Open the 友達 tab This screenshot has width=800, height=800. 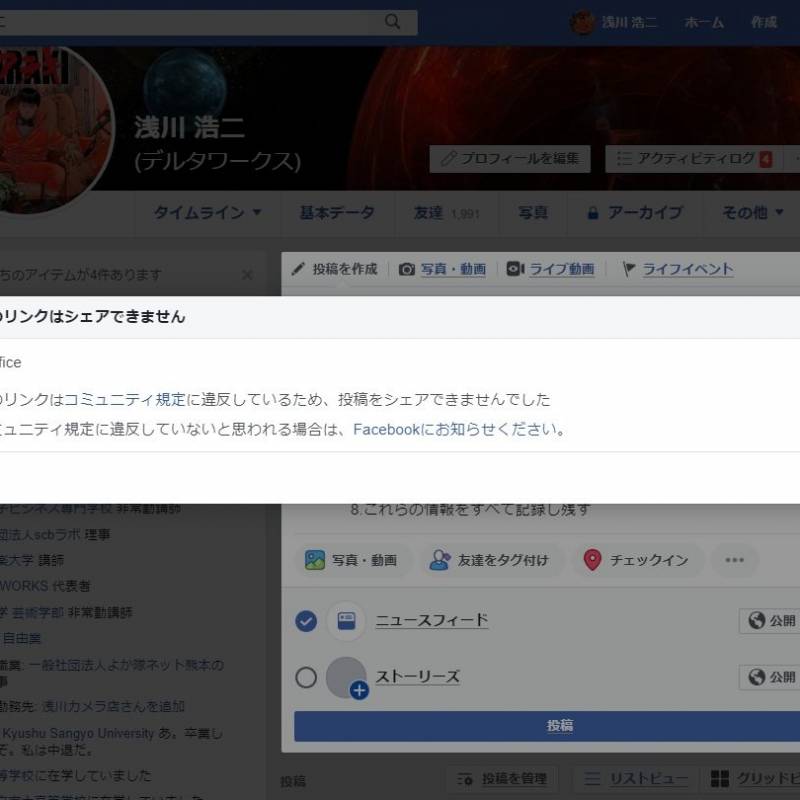click(x=447, y=212)
